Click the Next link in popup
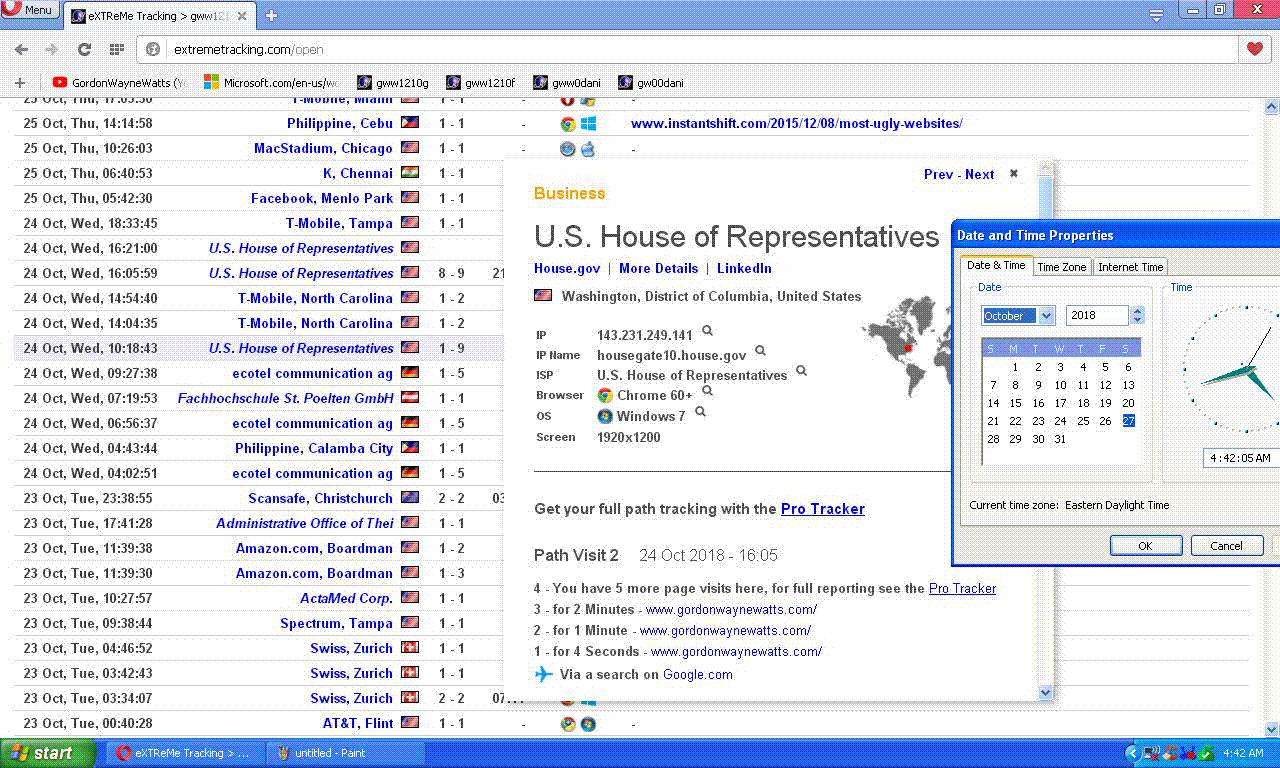Image resolution: width=1280 pixels, height=768 pixels. pyautogui.click(x=980, y=174)
